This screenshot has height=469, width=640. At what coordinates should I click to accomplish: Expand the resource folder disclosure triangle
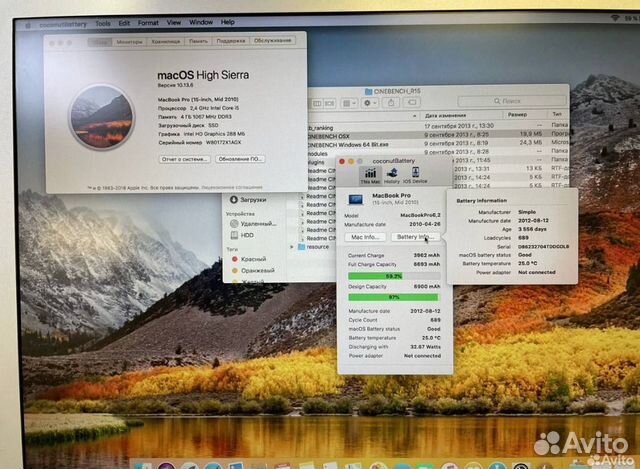[291, 247]
